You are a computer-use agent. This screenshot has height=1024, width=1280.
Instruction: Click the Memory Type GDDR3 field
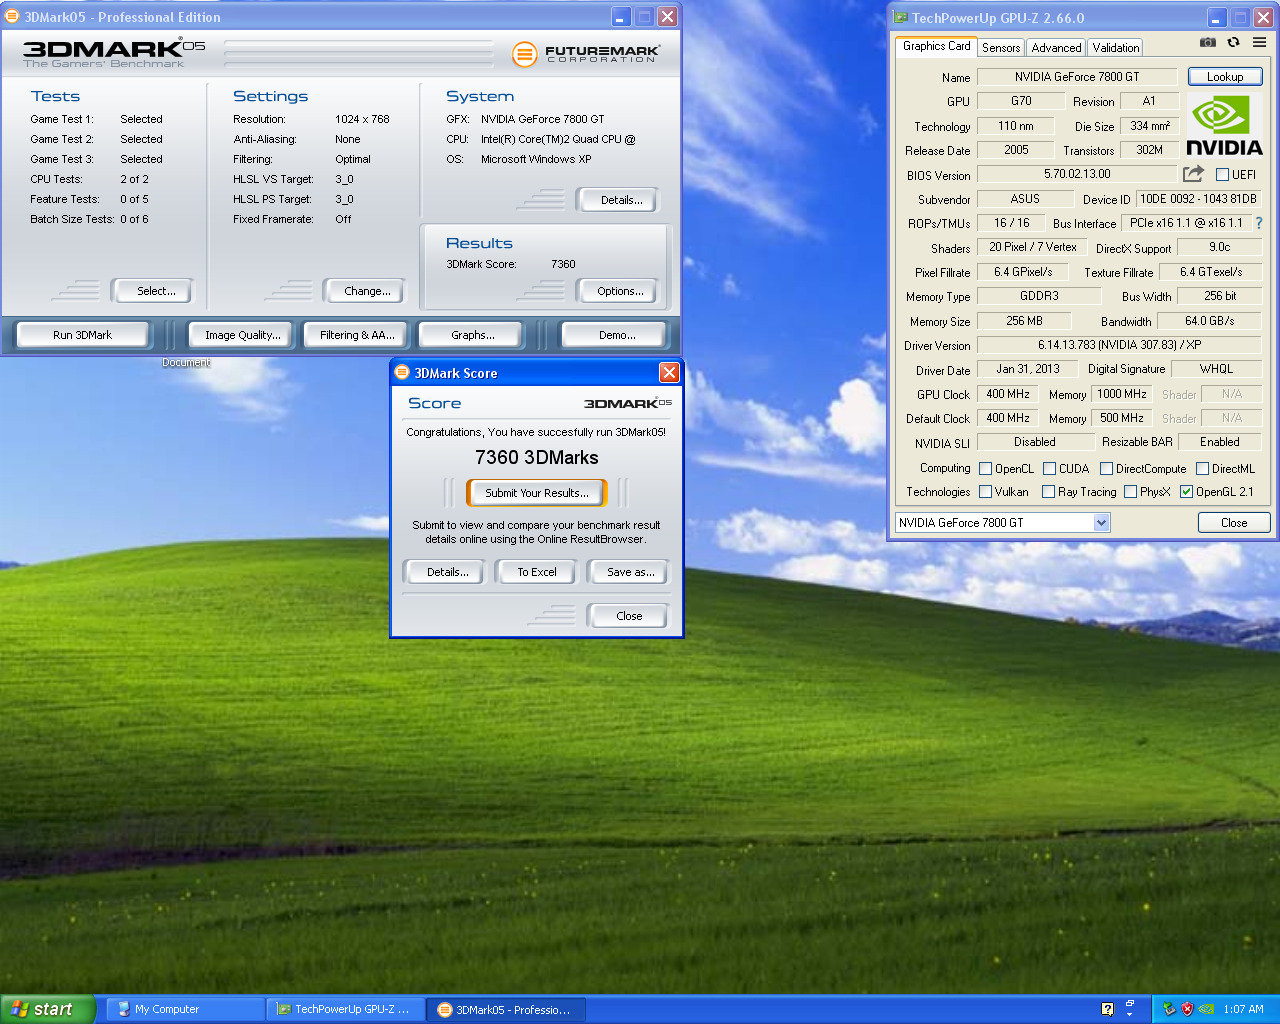pos(1039,296)
